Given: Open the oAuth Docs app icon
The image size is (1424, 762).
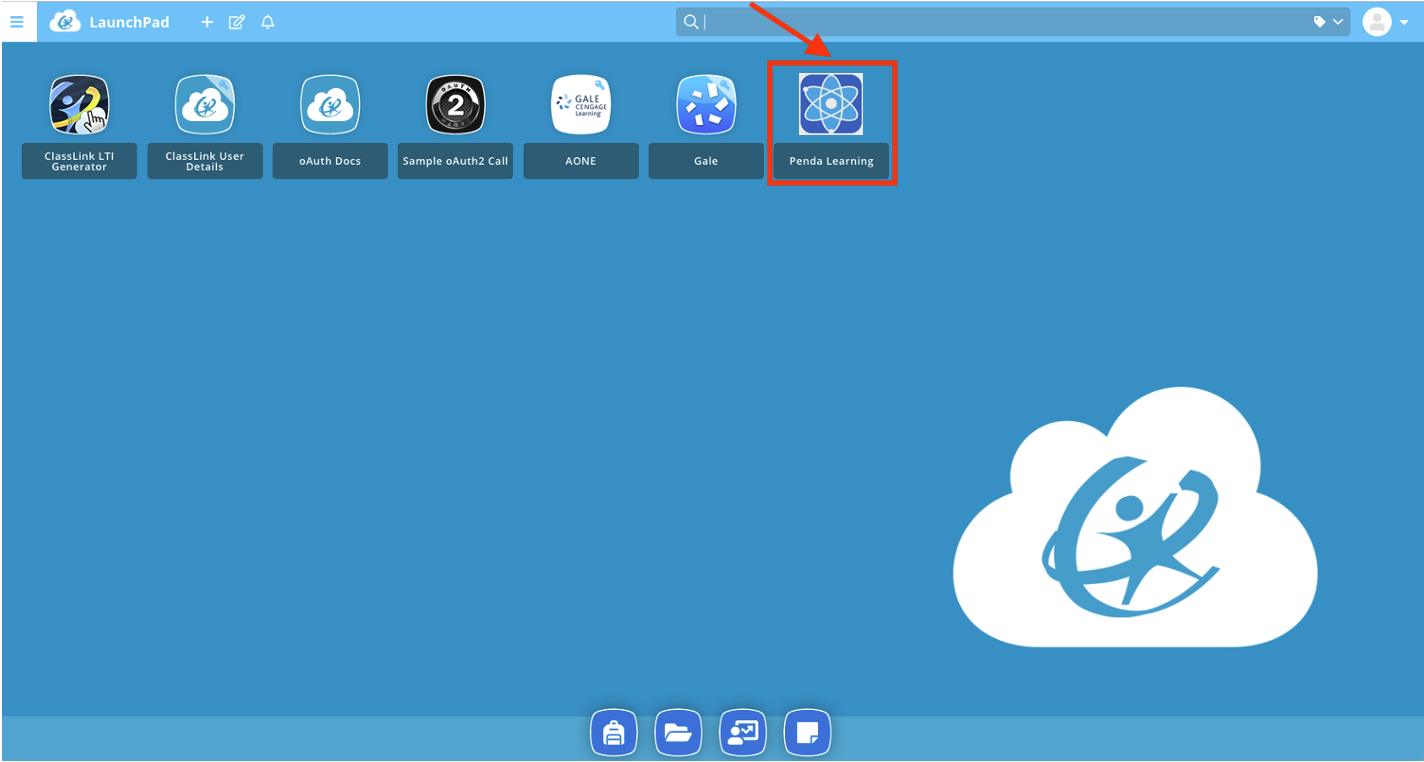Looking at the screenshot, I should pyautogui.click(x=330, y=105).
